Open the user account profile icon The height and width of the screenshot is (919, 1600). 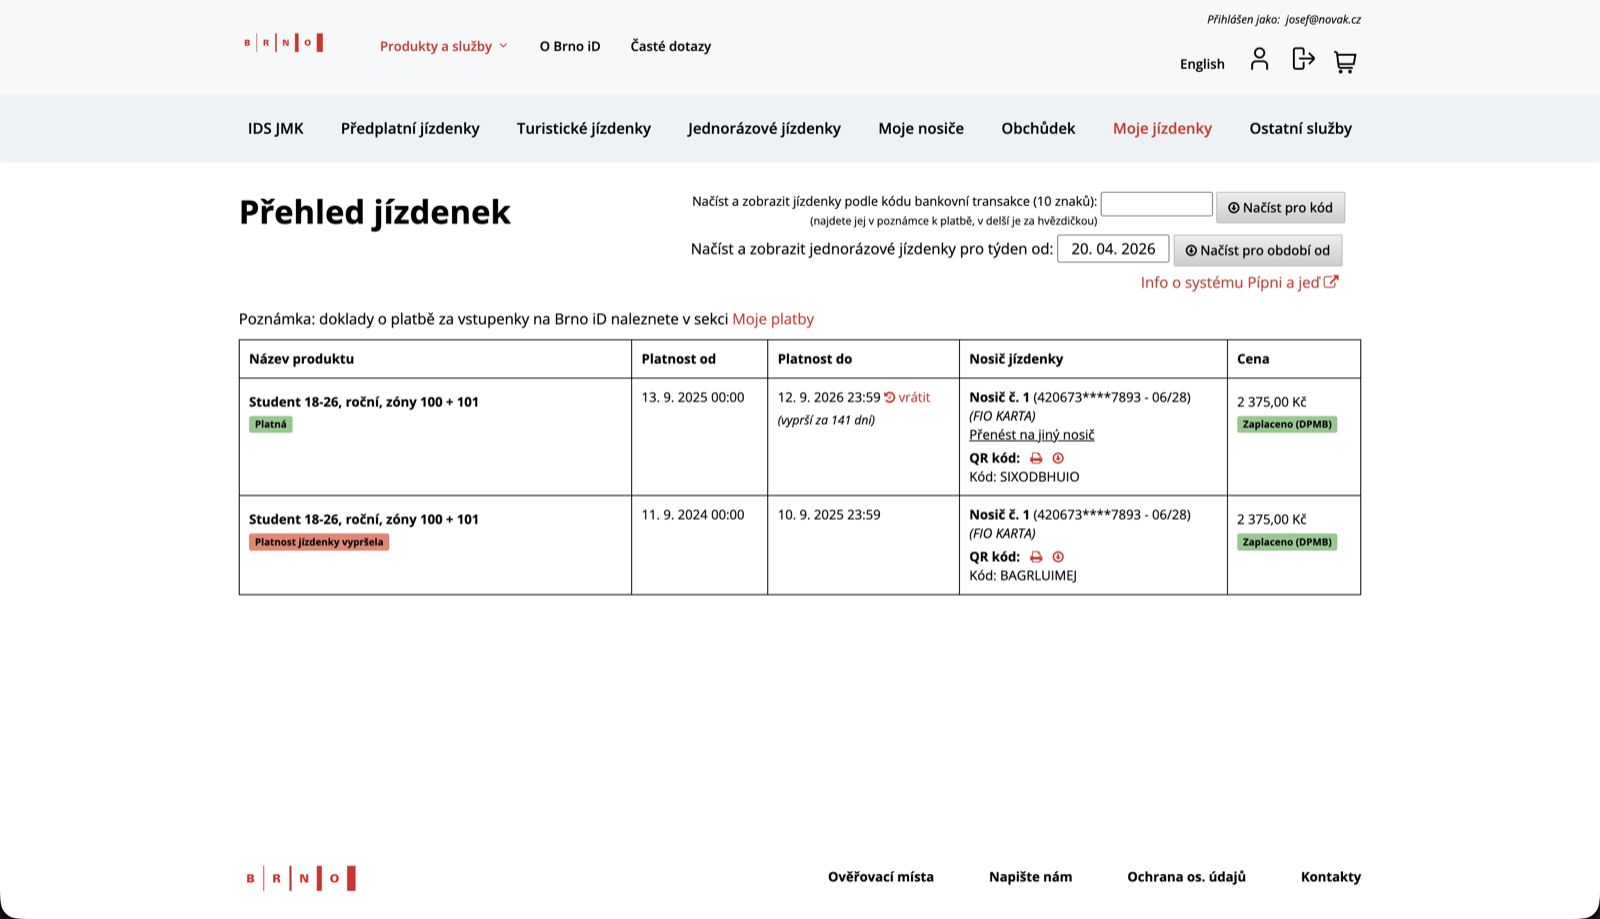tap(1259, 59)
